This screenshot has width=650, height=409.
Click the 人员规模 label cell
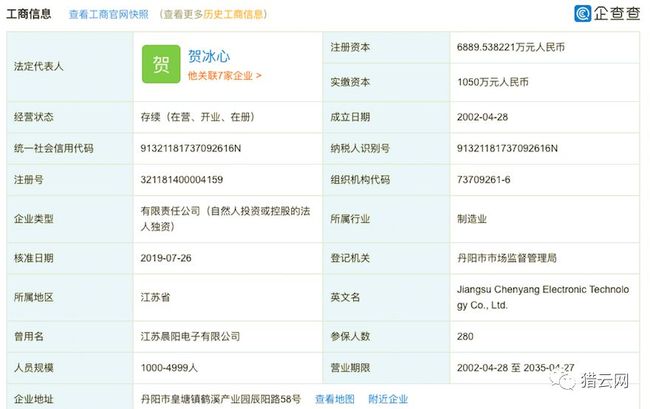70,368
